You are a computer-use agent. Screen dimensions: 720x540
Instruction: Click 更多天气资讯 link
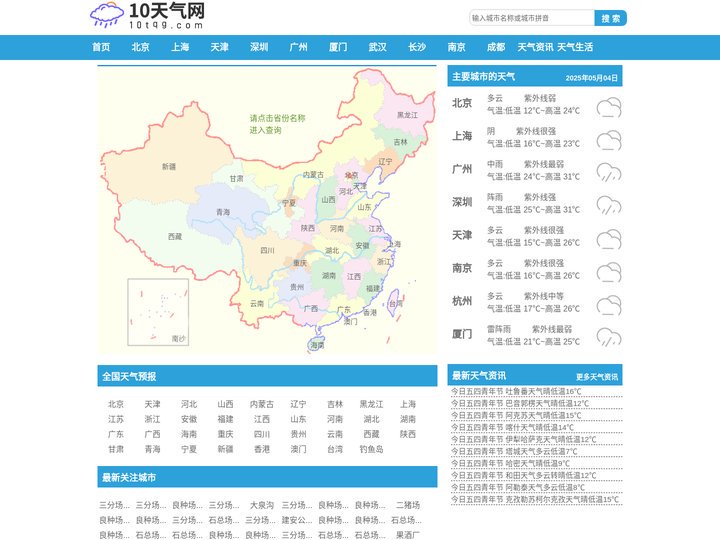597,377
